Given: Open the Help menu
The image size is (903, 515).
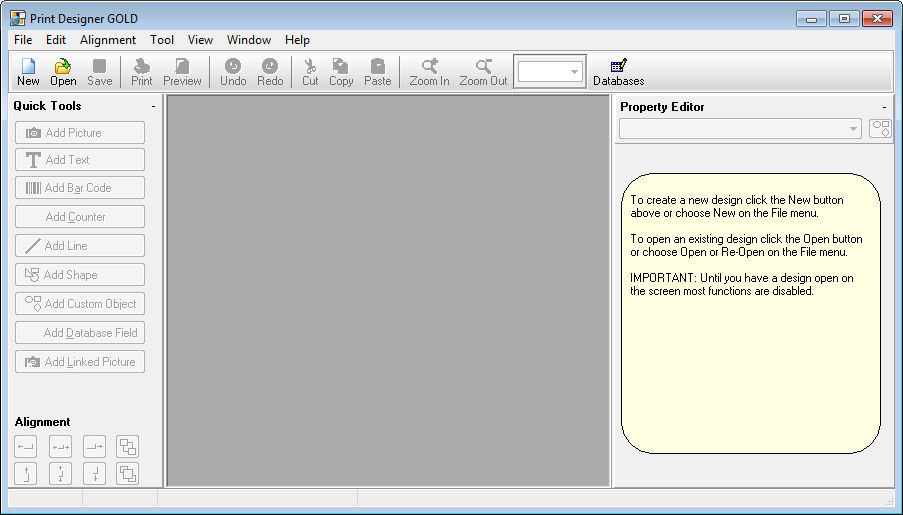Looking at the screenshot, I should click(x=297, y=40).
